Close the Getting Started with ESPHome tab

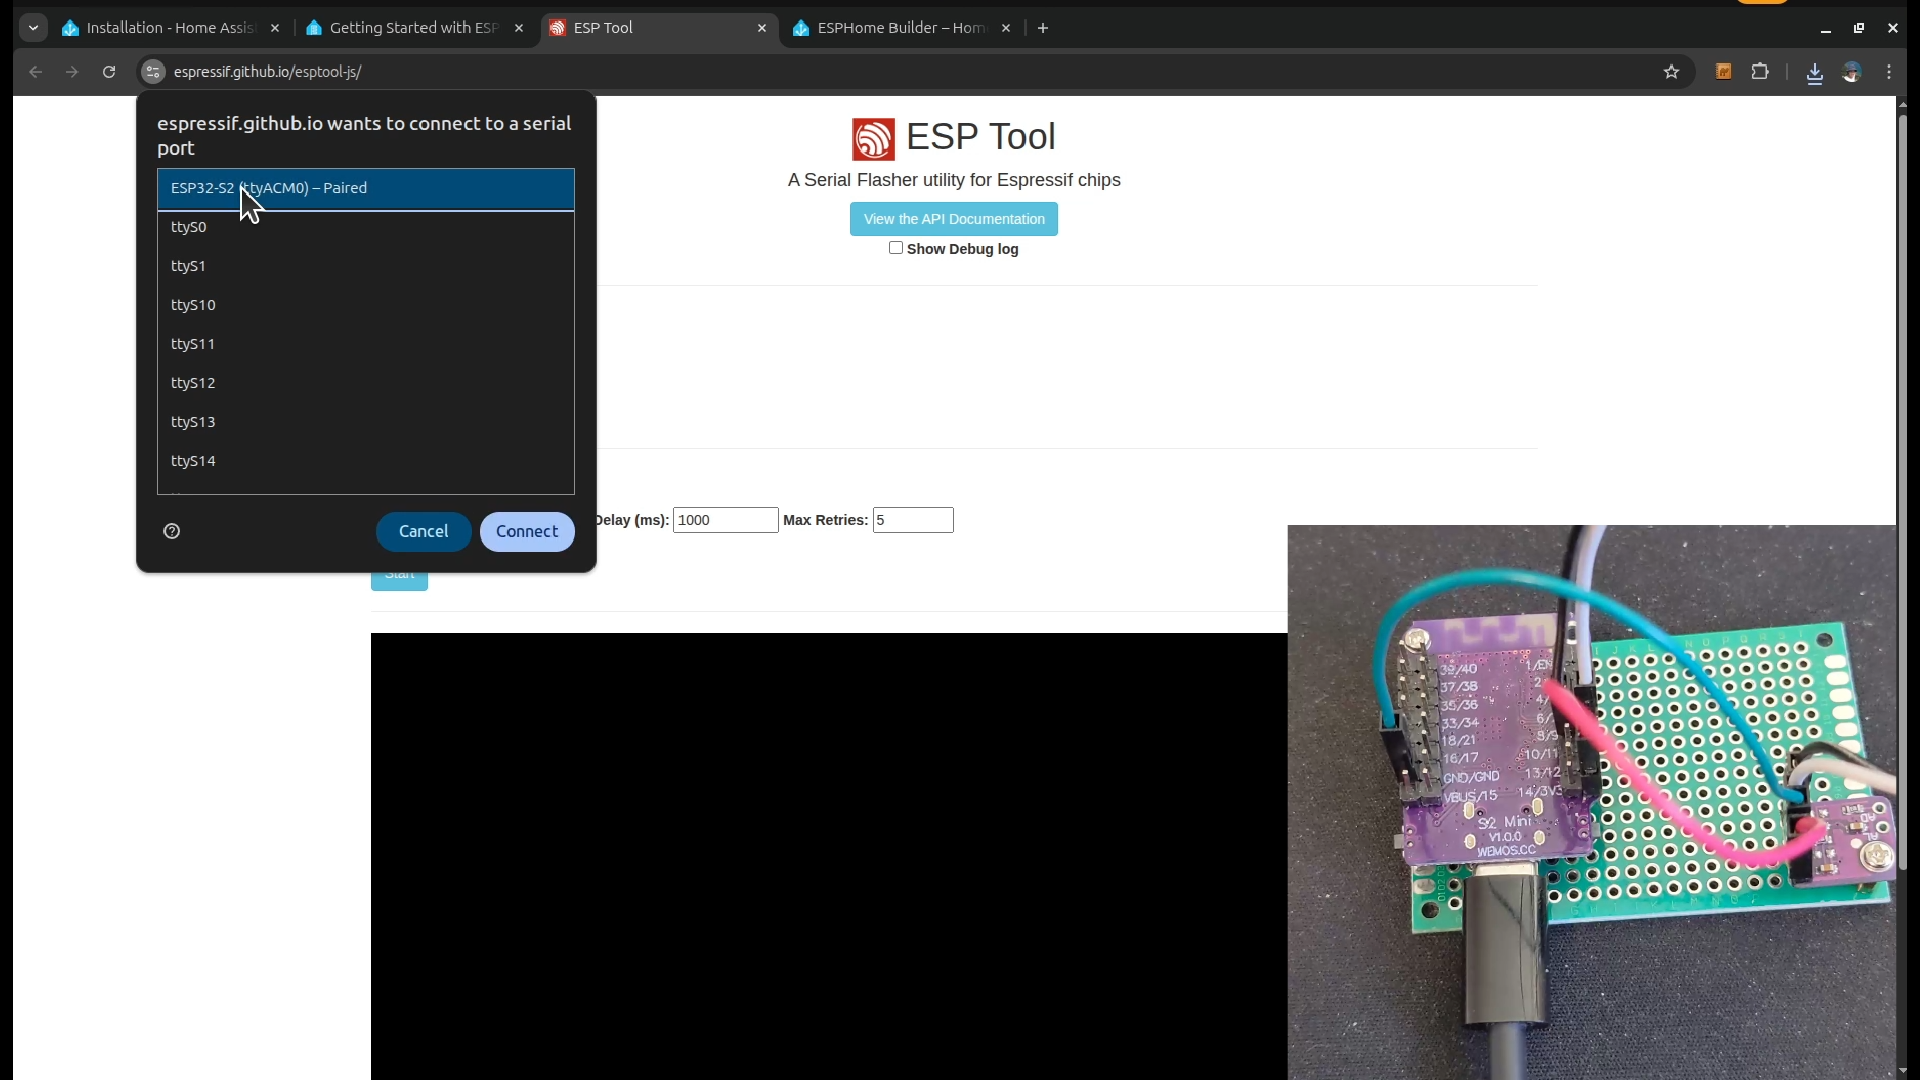(x=519, y=28)
